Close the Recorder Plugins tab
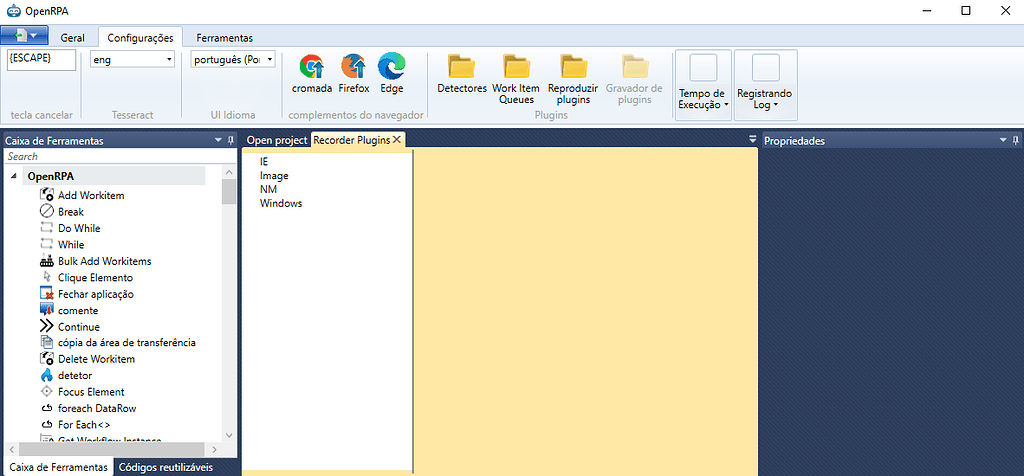The width and height of the screenshot is (1024, 476). point(396,140)
